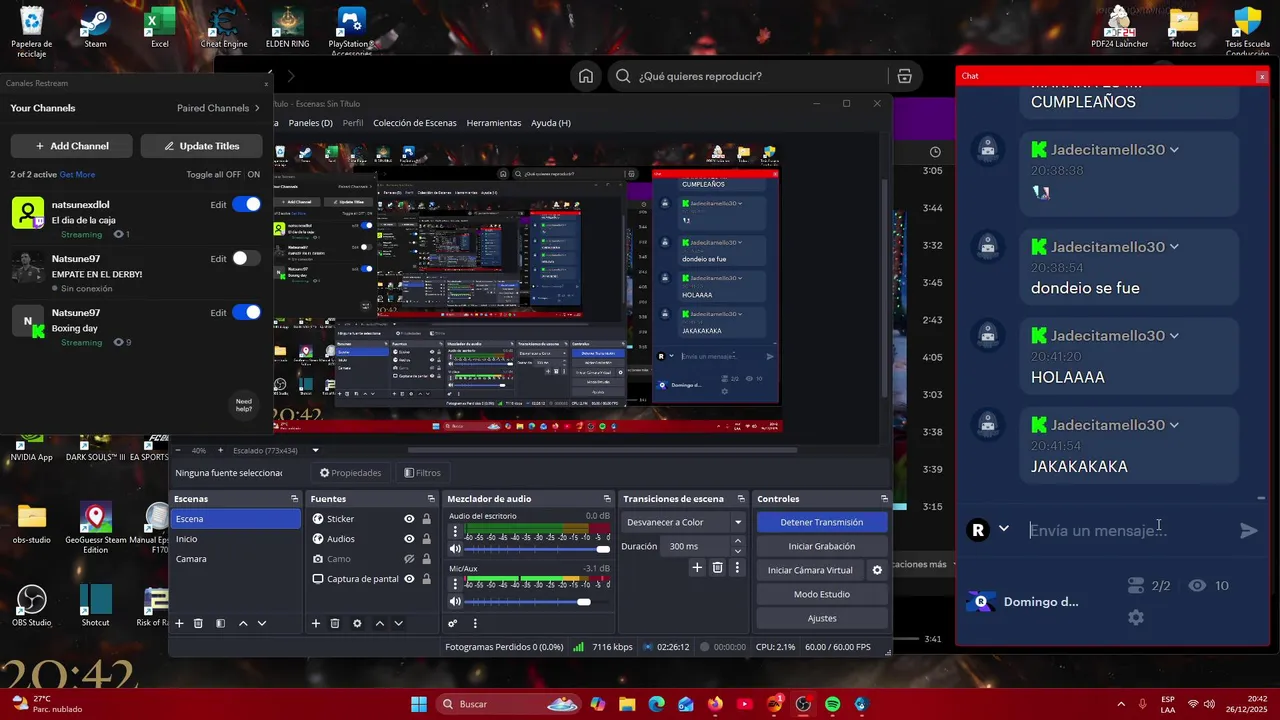Open Ayuda (H) menu
This screenshot has height=720, width=1280.
click(x=551, y=123)
